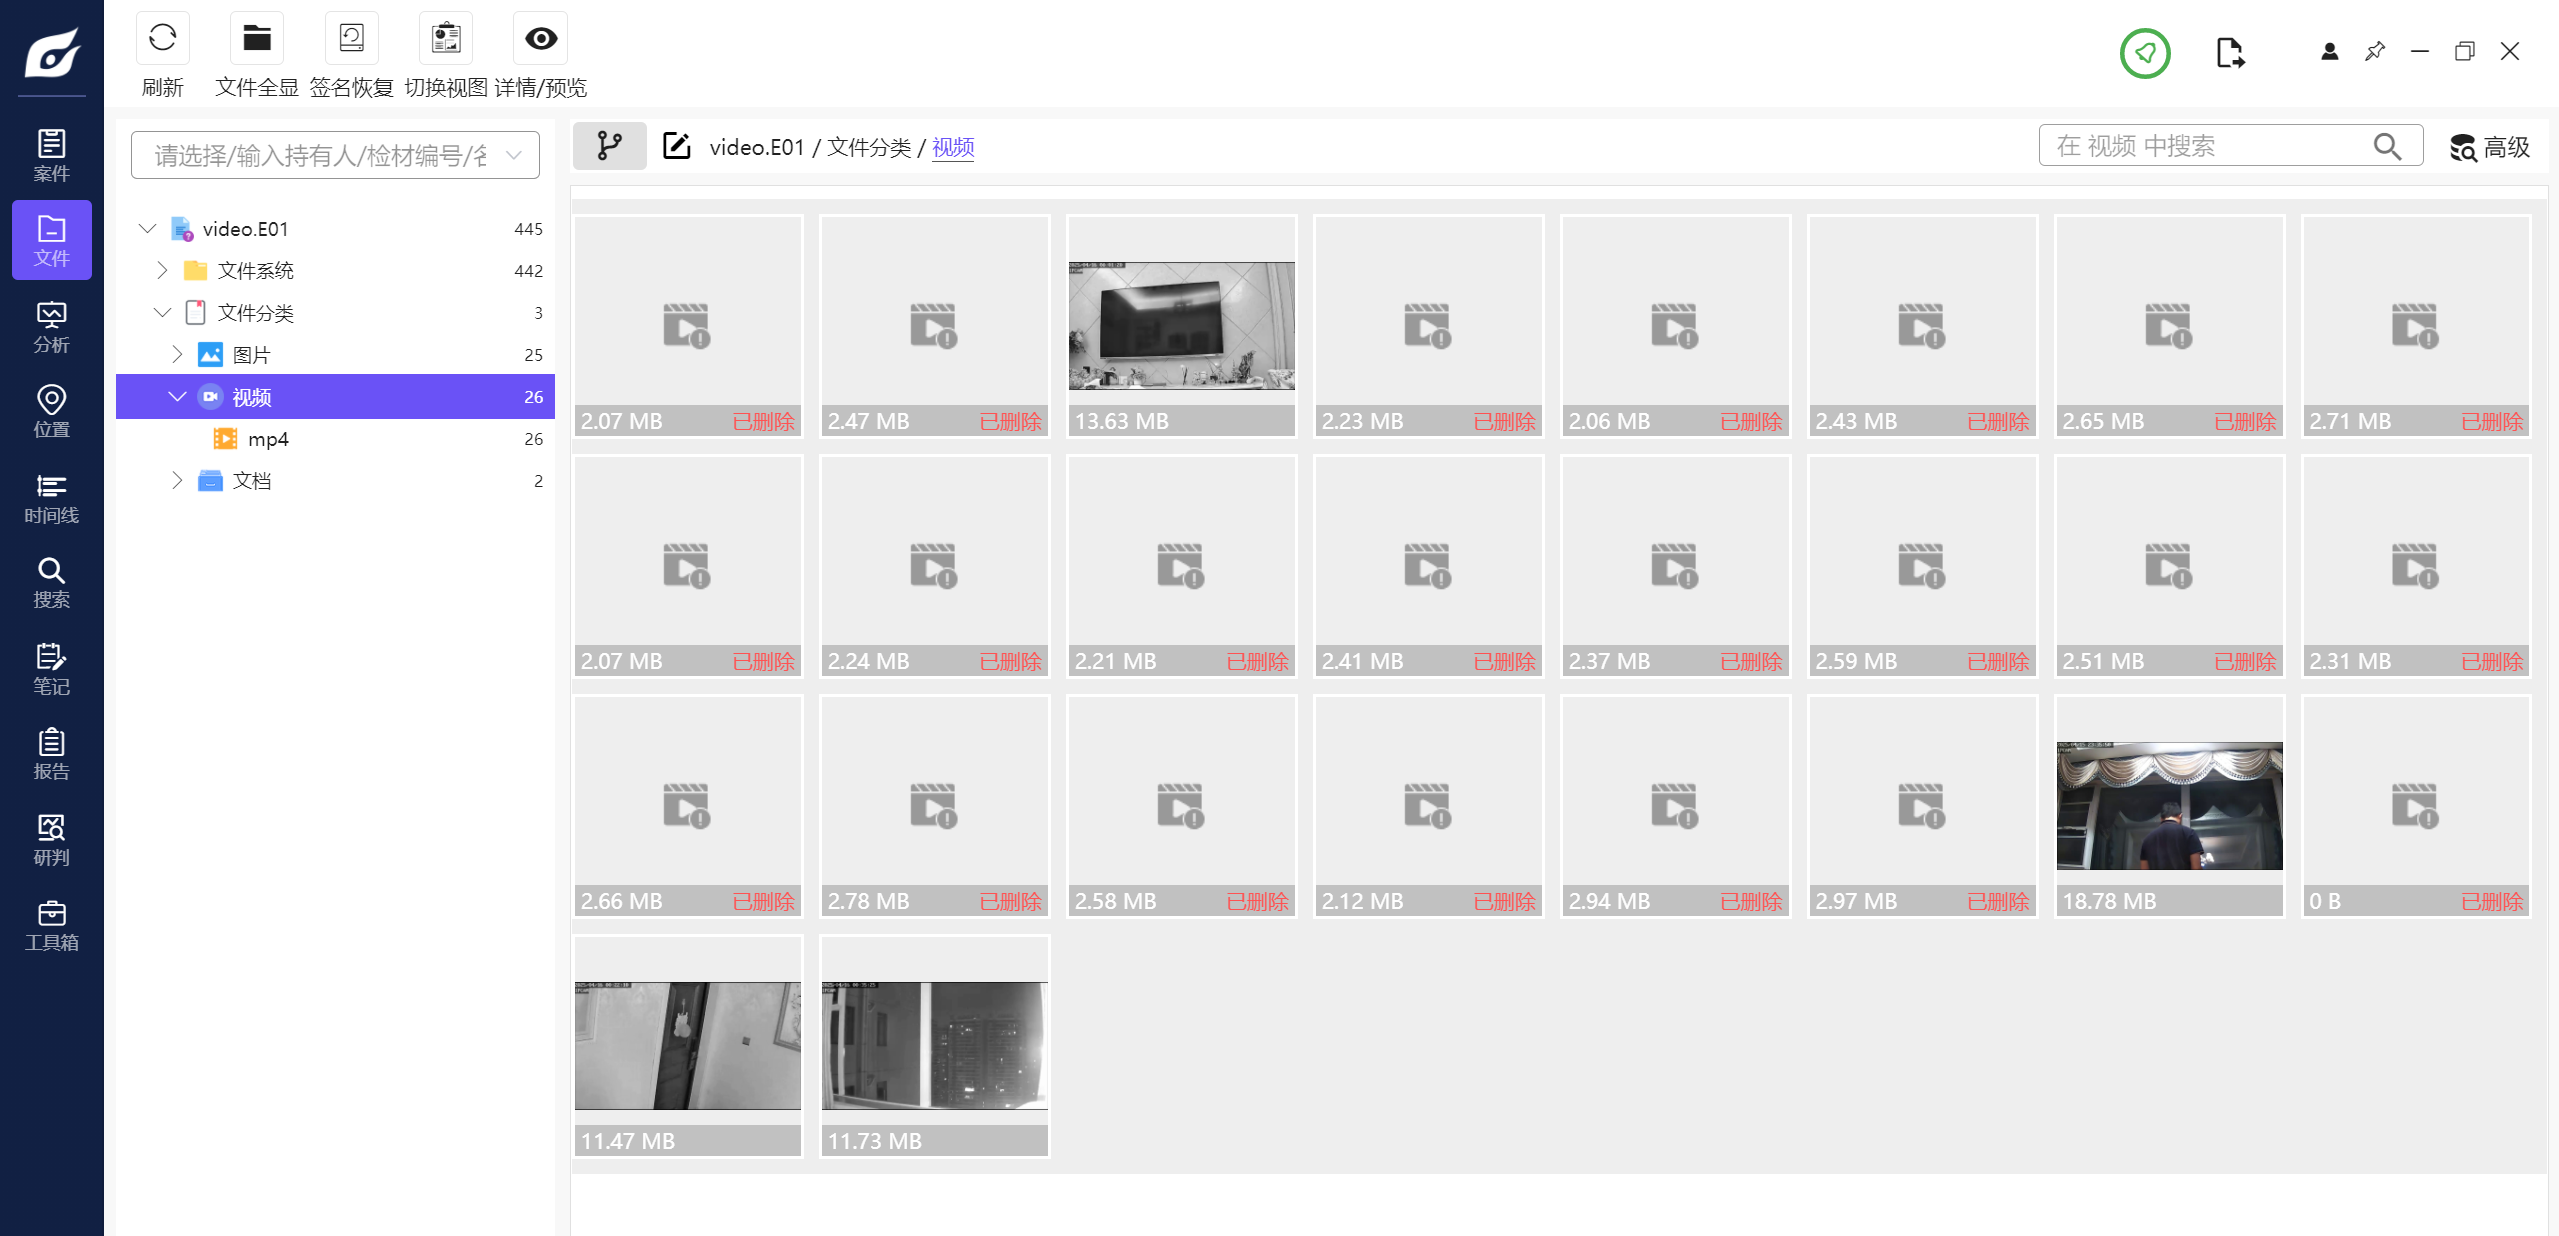Click the export file icon
The height and width of the screenshot is (1236, 2559).
(x=2229, y=52)
